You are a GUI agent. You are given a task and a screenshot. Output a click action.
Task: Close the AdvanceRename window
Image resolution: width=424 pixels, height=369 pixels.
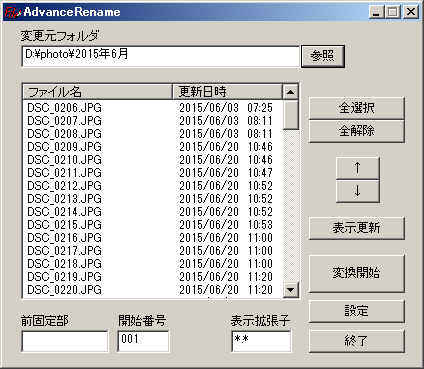(411, 12)
